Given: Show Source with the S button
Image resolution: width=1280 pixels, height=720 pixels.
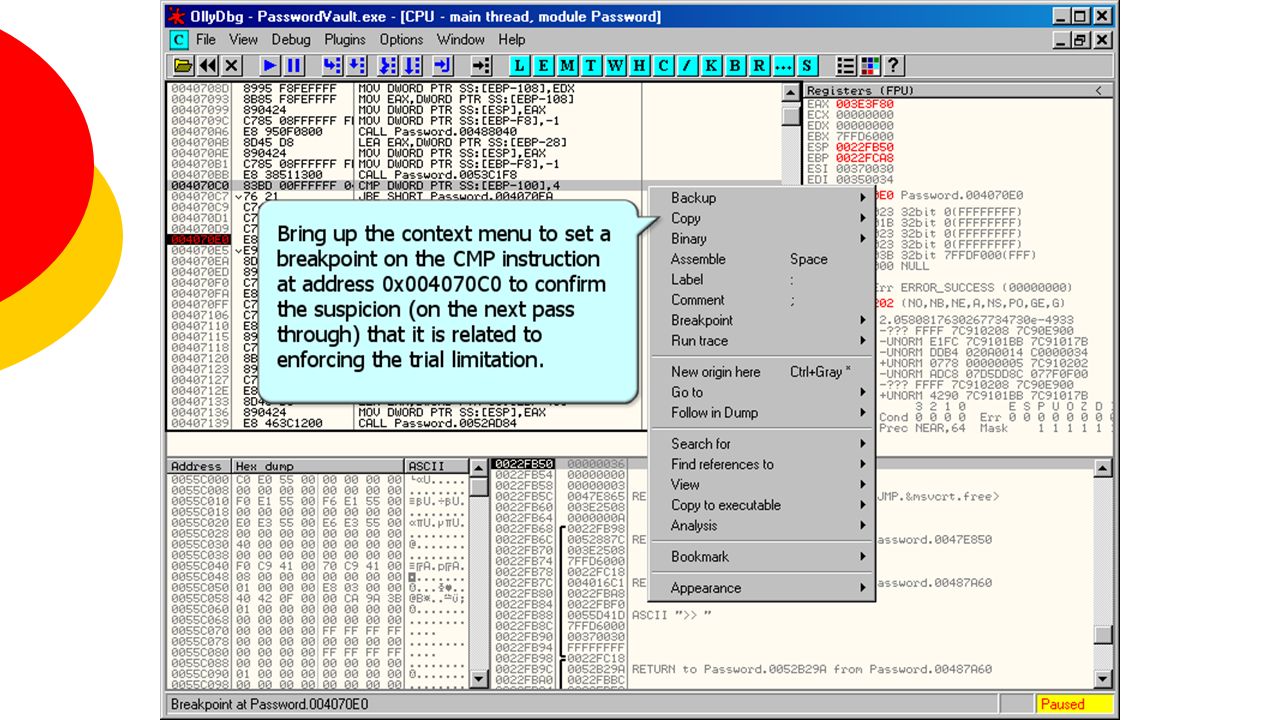Looking at the screenshot, I should pyautogui.click(x=808, y=66).
